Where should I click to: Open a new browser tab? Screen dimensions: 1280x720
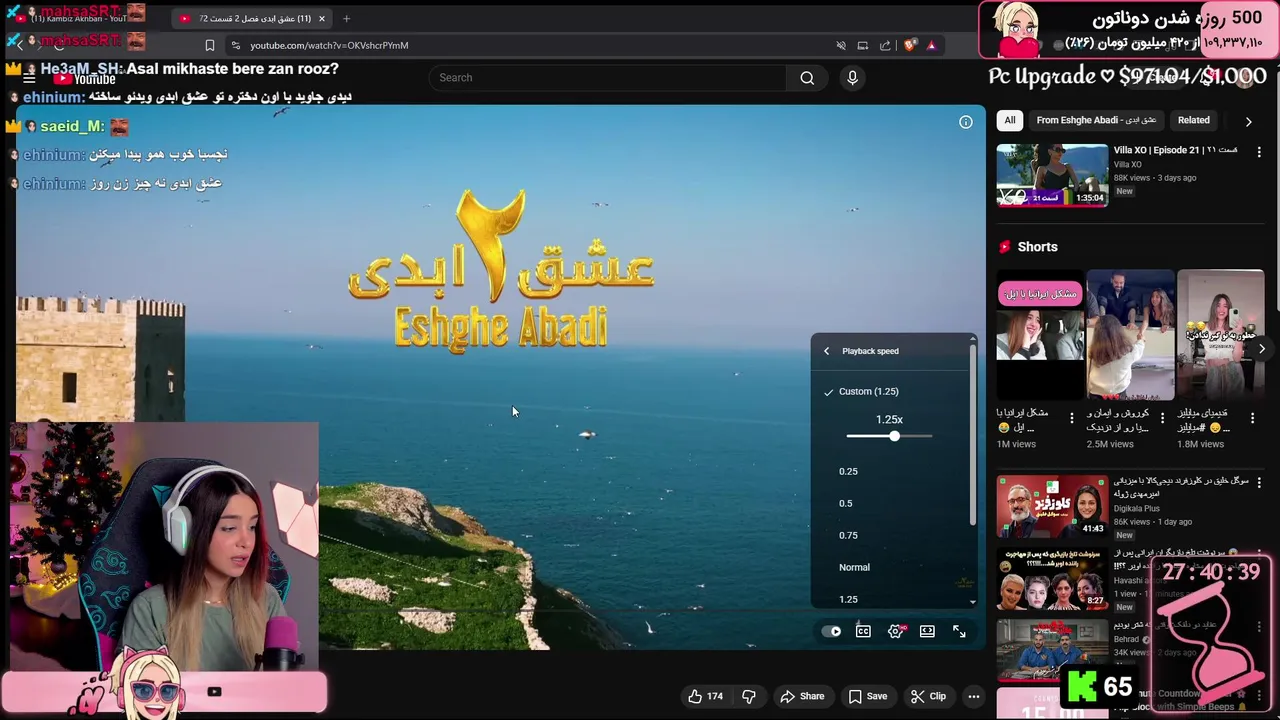click(x=346, y=18)
